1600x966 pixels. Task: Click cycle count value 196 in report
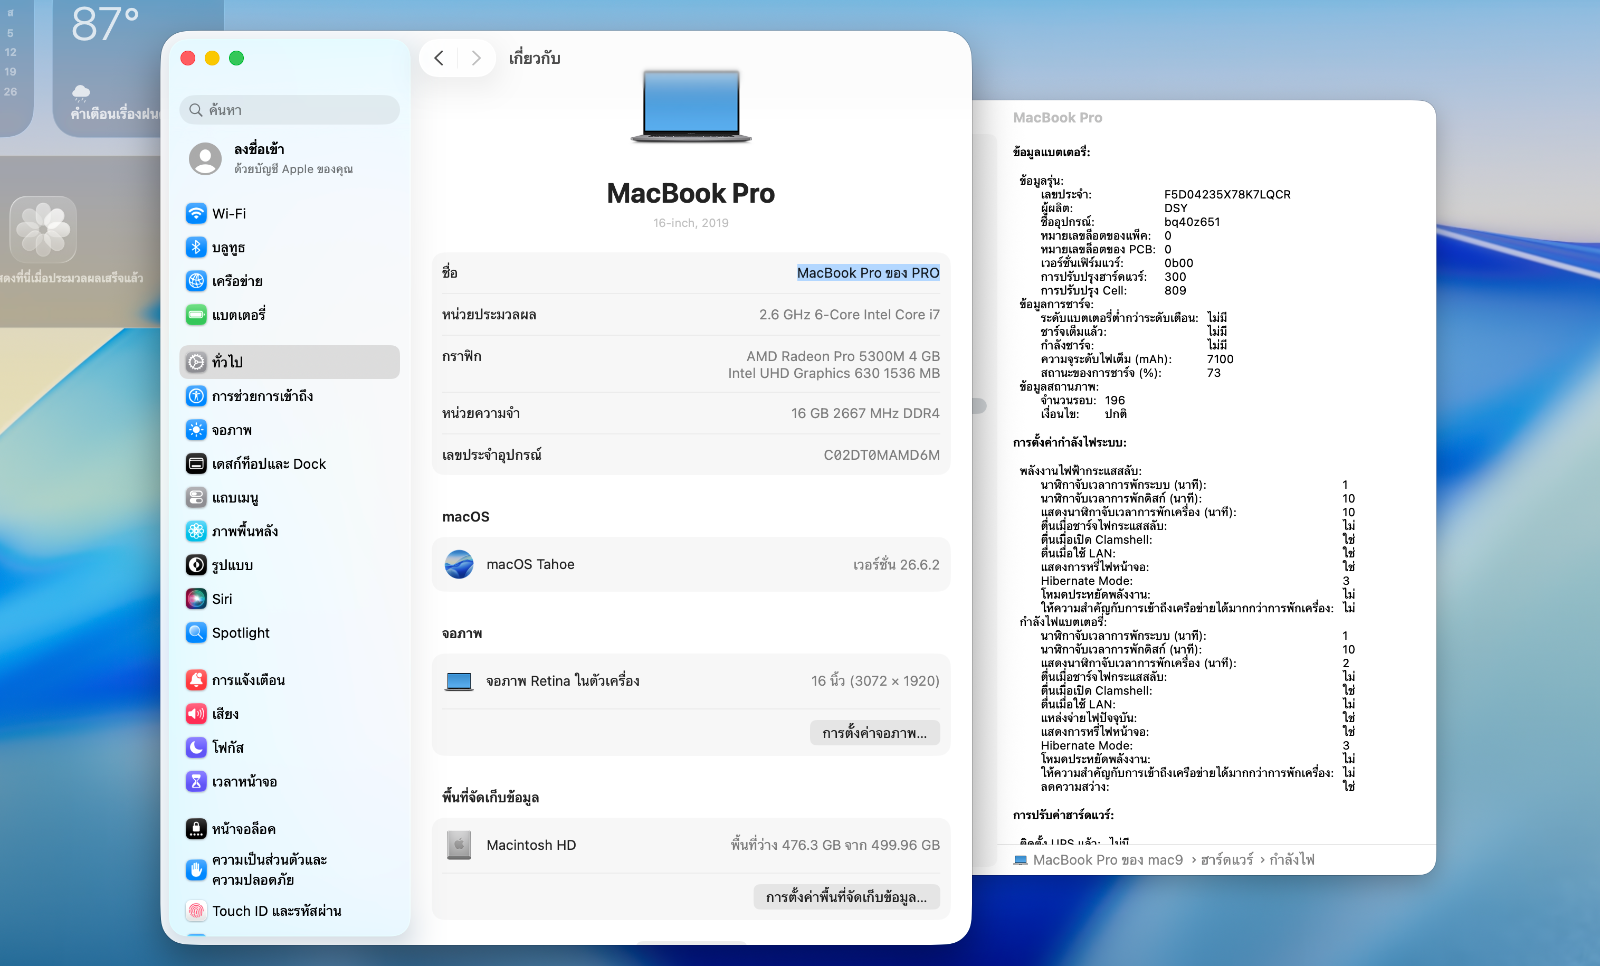1115,400
